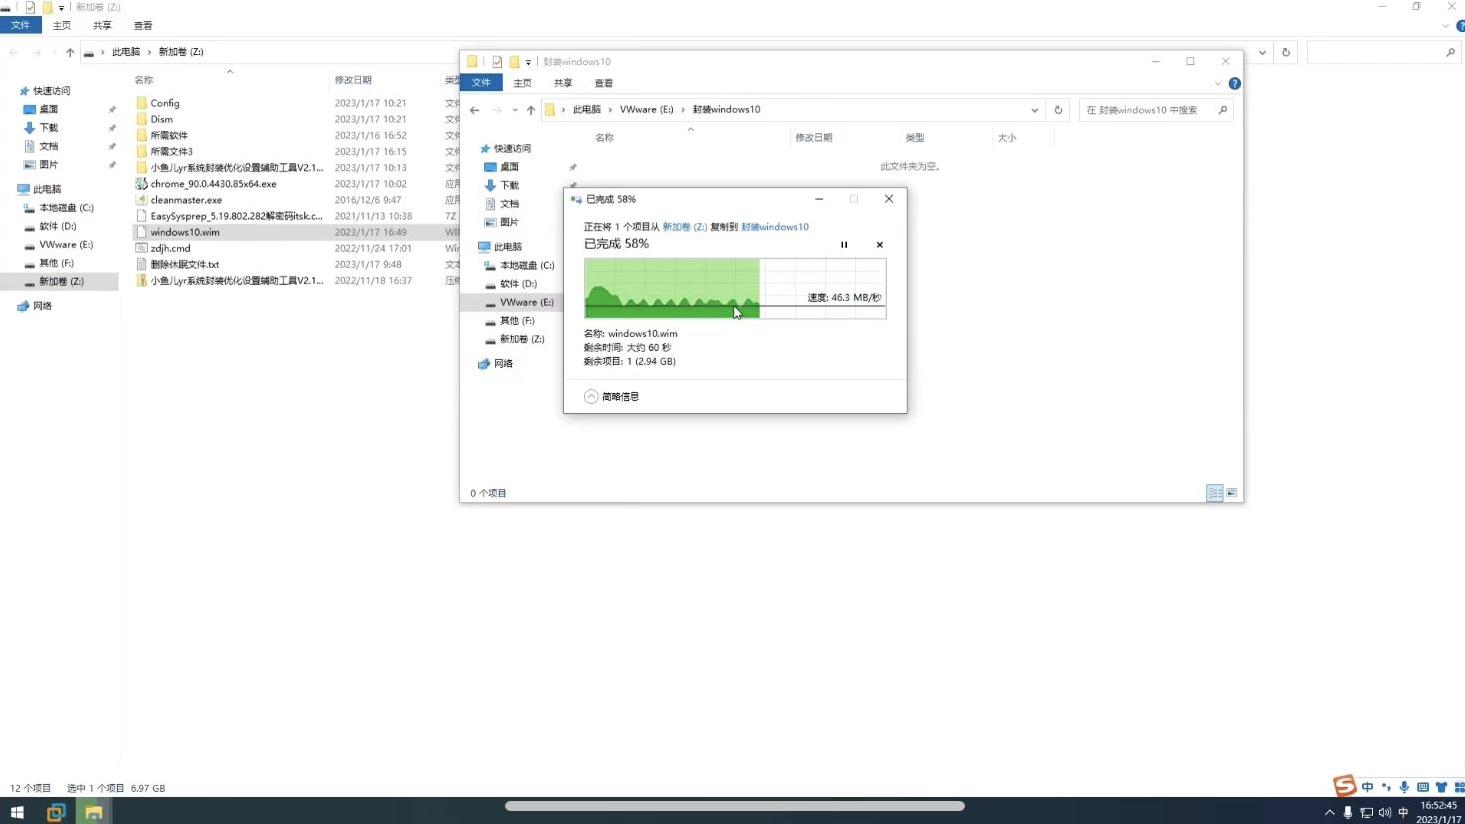Image resolution: width=1465 pixels, height=824 pixels.
Task: Sort by 名称 column in 封装windows10 window
Action: click(605, 138)
